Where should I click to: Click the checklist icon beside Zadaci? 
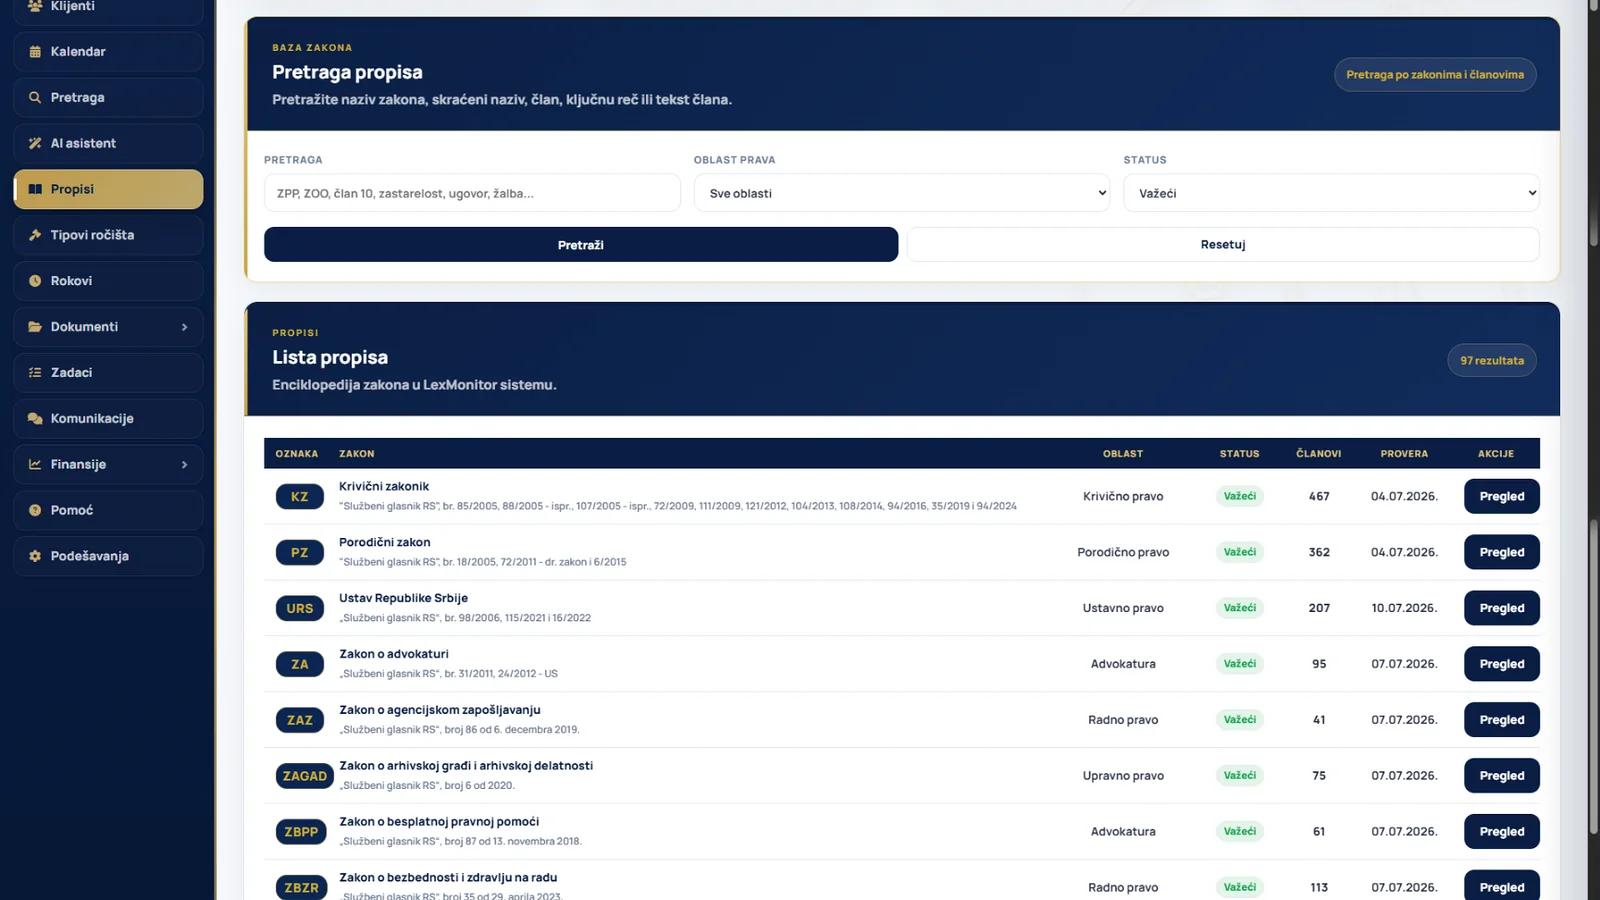click(35, 373)
